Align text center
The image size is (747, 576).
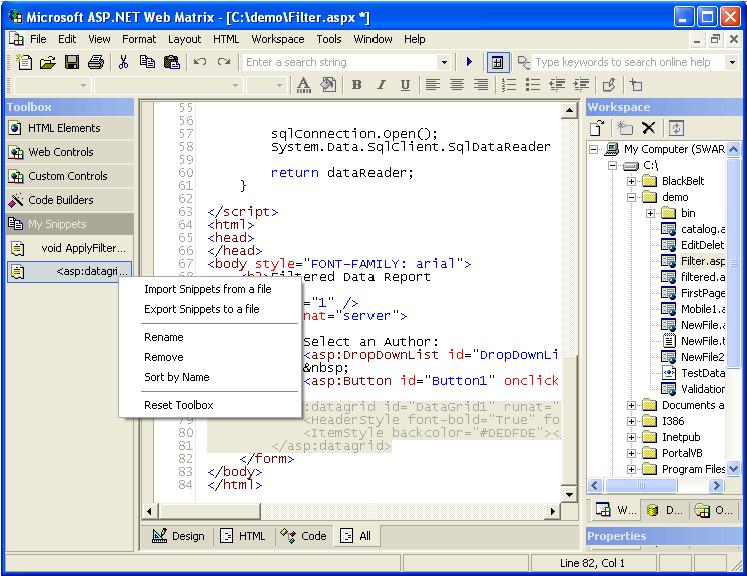457,85
